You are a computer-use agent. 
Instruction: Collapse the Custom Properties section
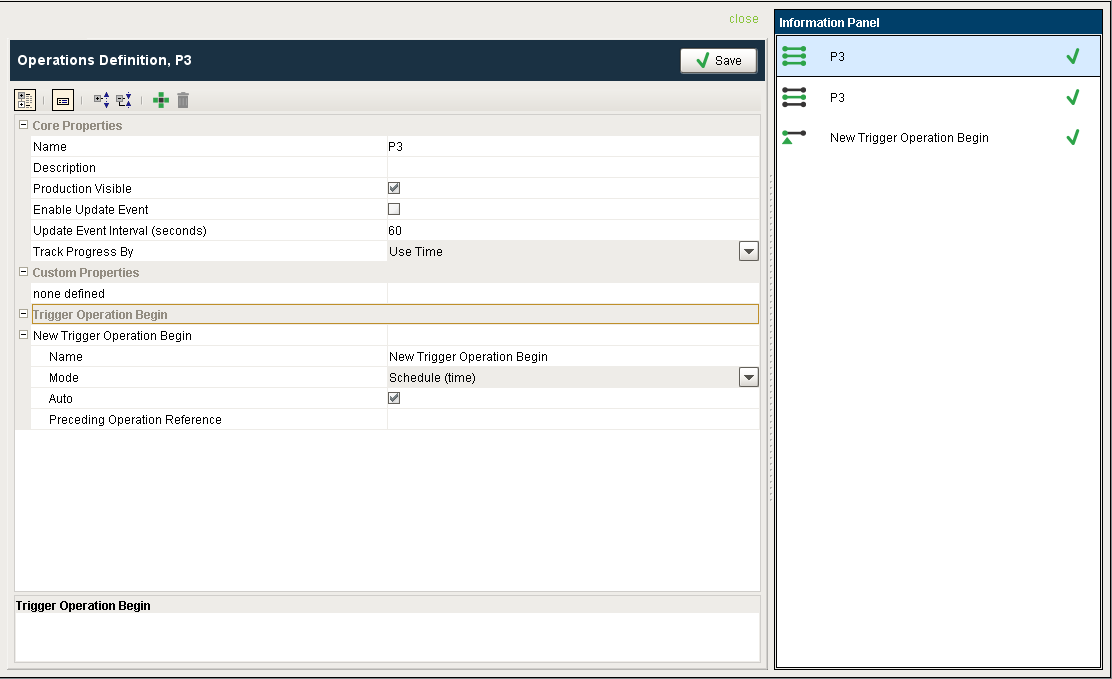tap(23, 272)
